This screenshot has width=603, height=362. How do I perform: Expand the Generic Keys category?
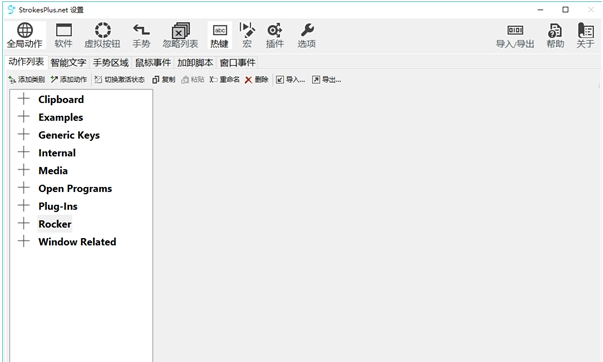tap(23, 134)
